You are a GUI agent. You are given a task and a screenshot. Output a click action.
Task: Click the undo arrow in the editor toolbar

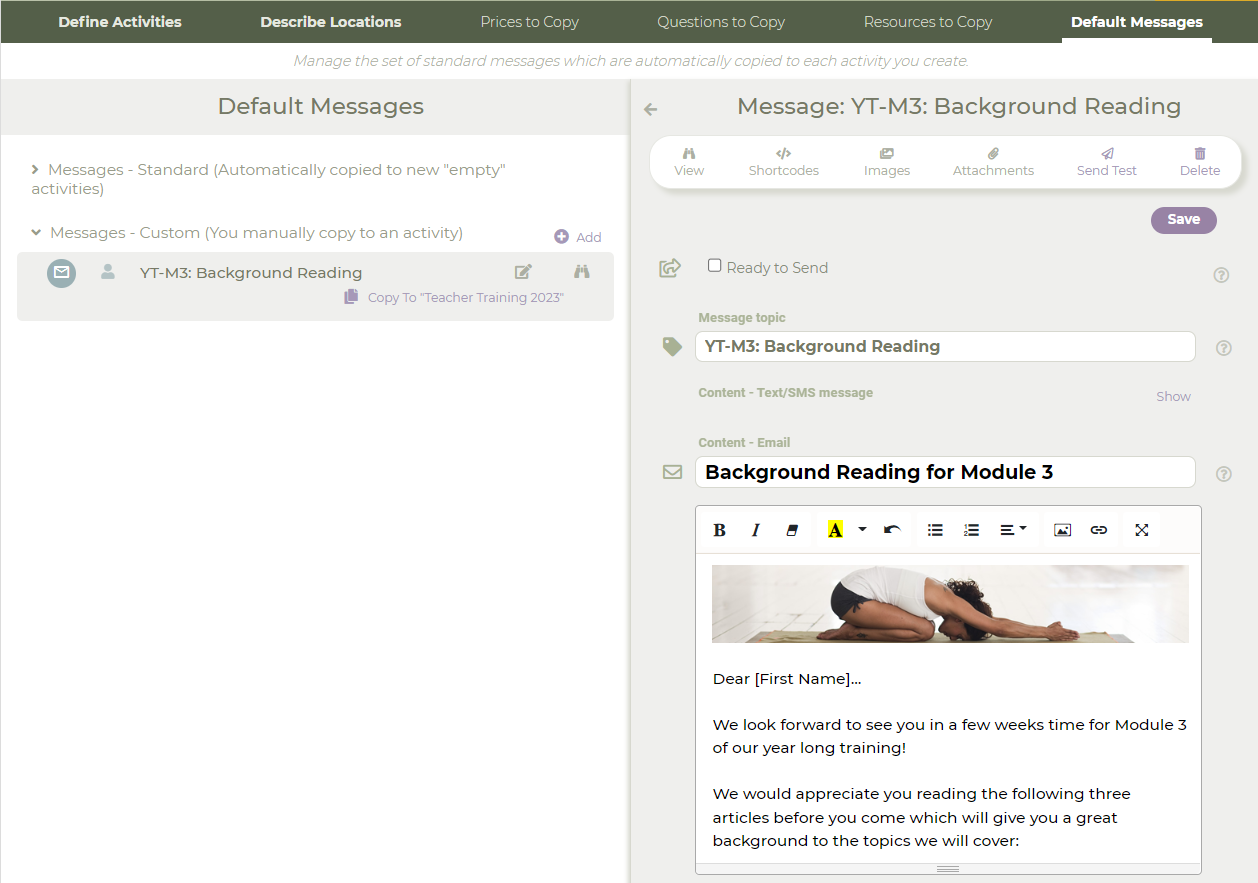click(893, 530)
